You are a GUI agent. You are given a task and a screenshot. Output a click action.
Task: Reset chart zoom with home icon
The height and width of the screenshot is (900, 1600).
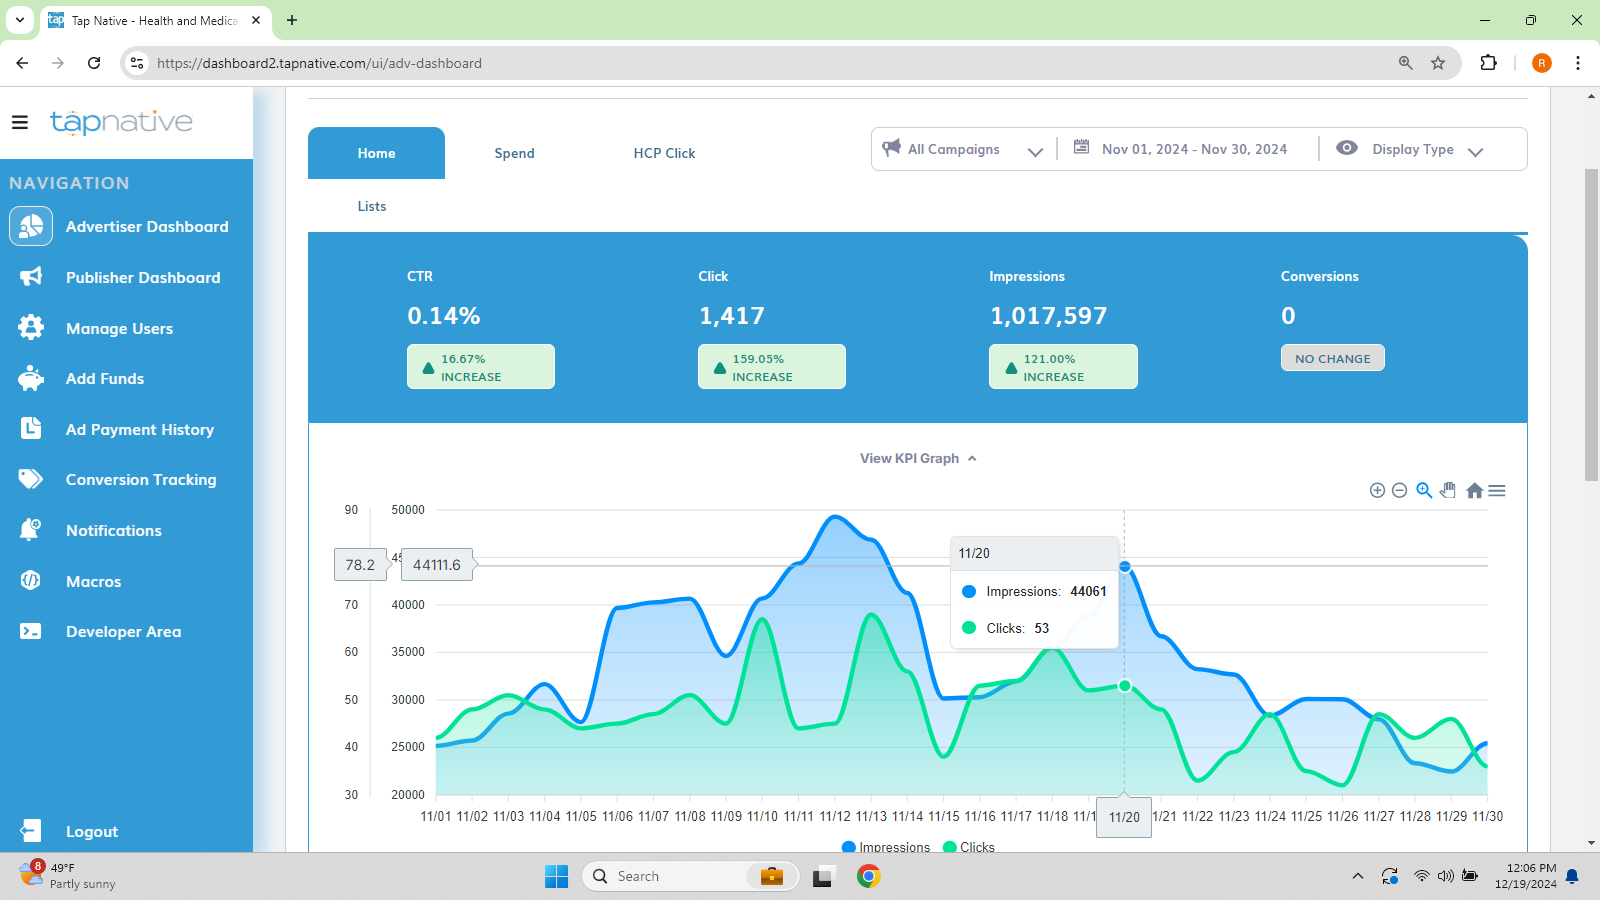pyautogui.click(x=1474, y=490)
